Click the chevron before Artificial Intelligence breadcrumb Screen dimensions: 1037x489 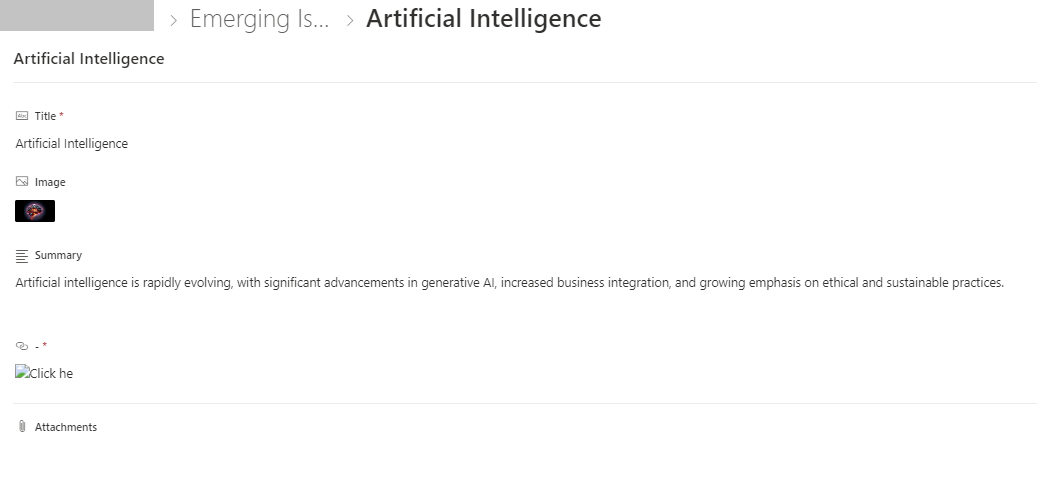(x=350, y=21)
